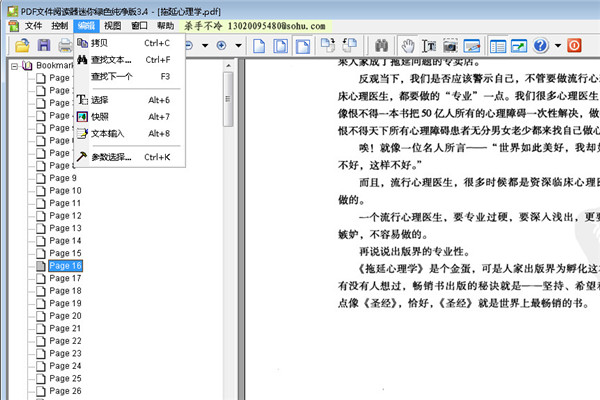Viewport: 600px width, 400px height.
Task: Open the 帮助 menu
Action: [x=165, y=25]
